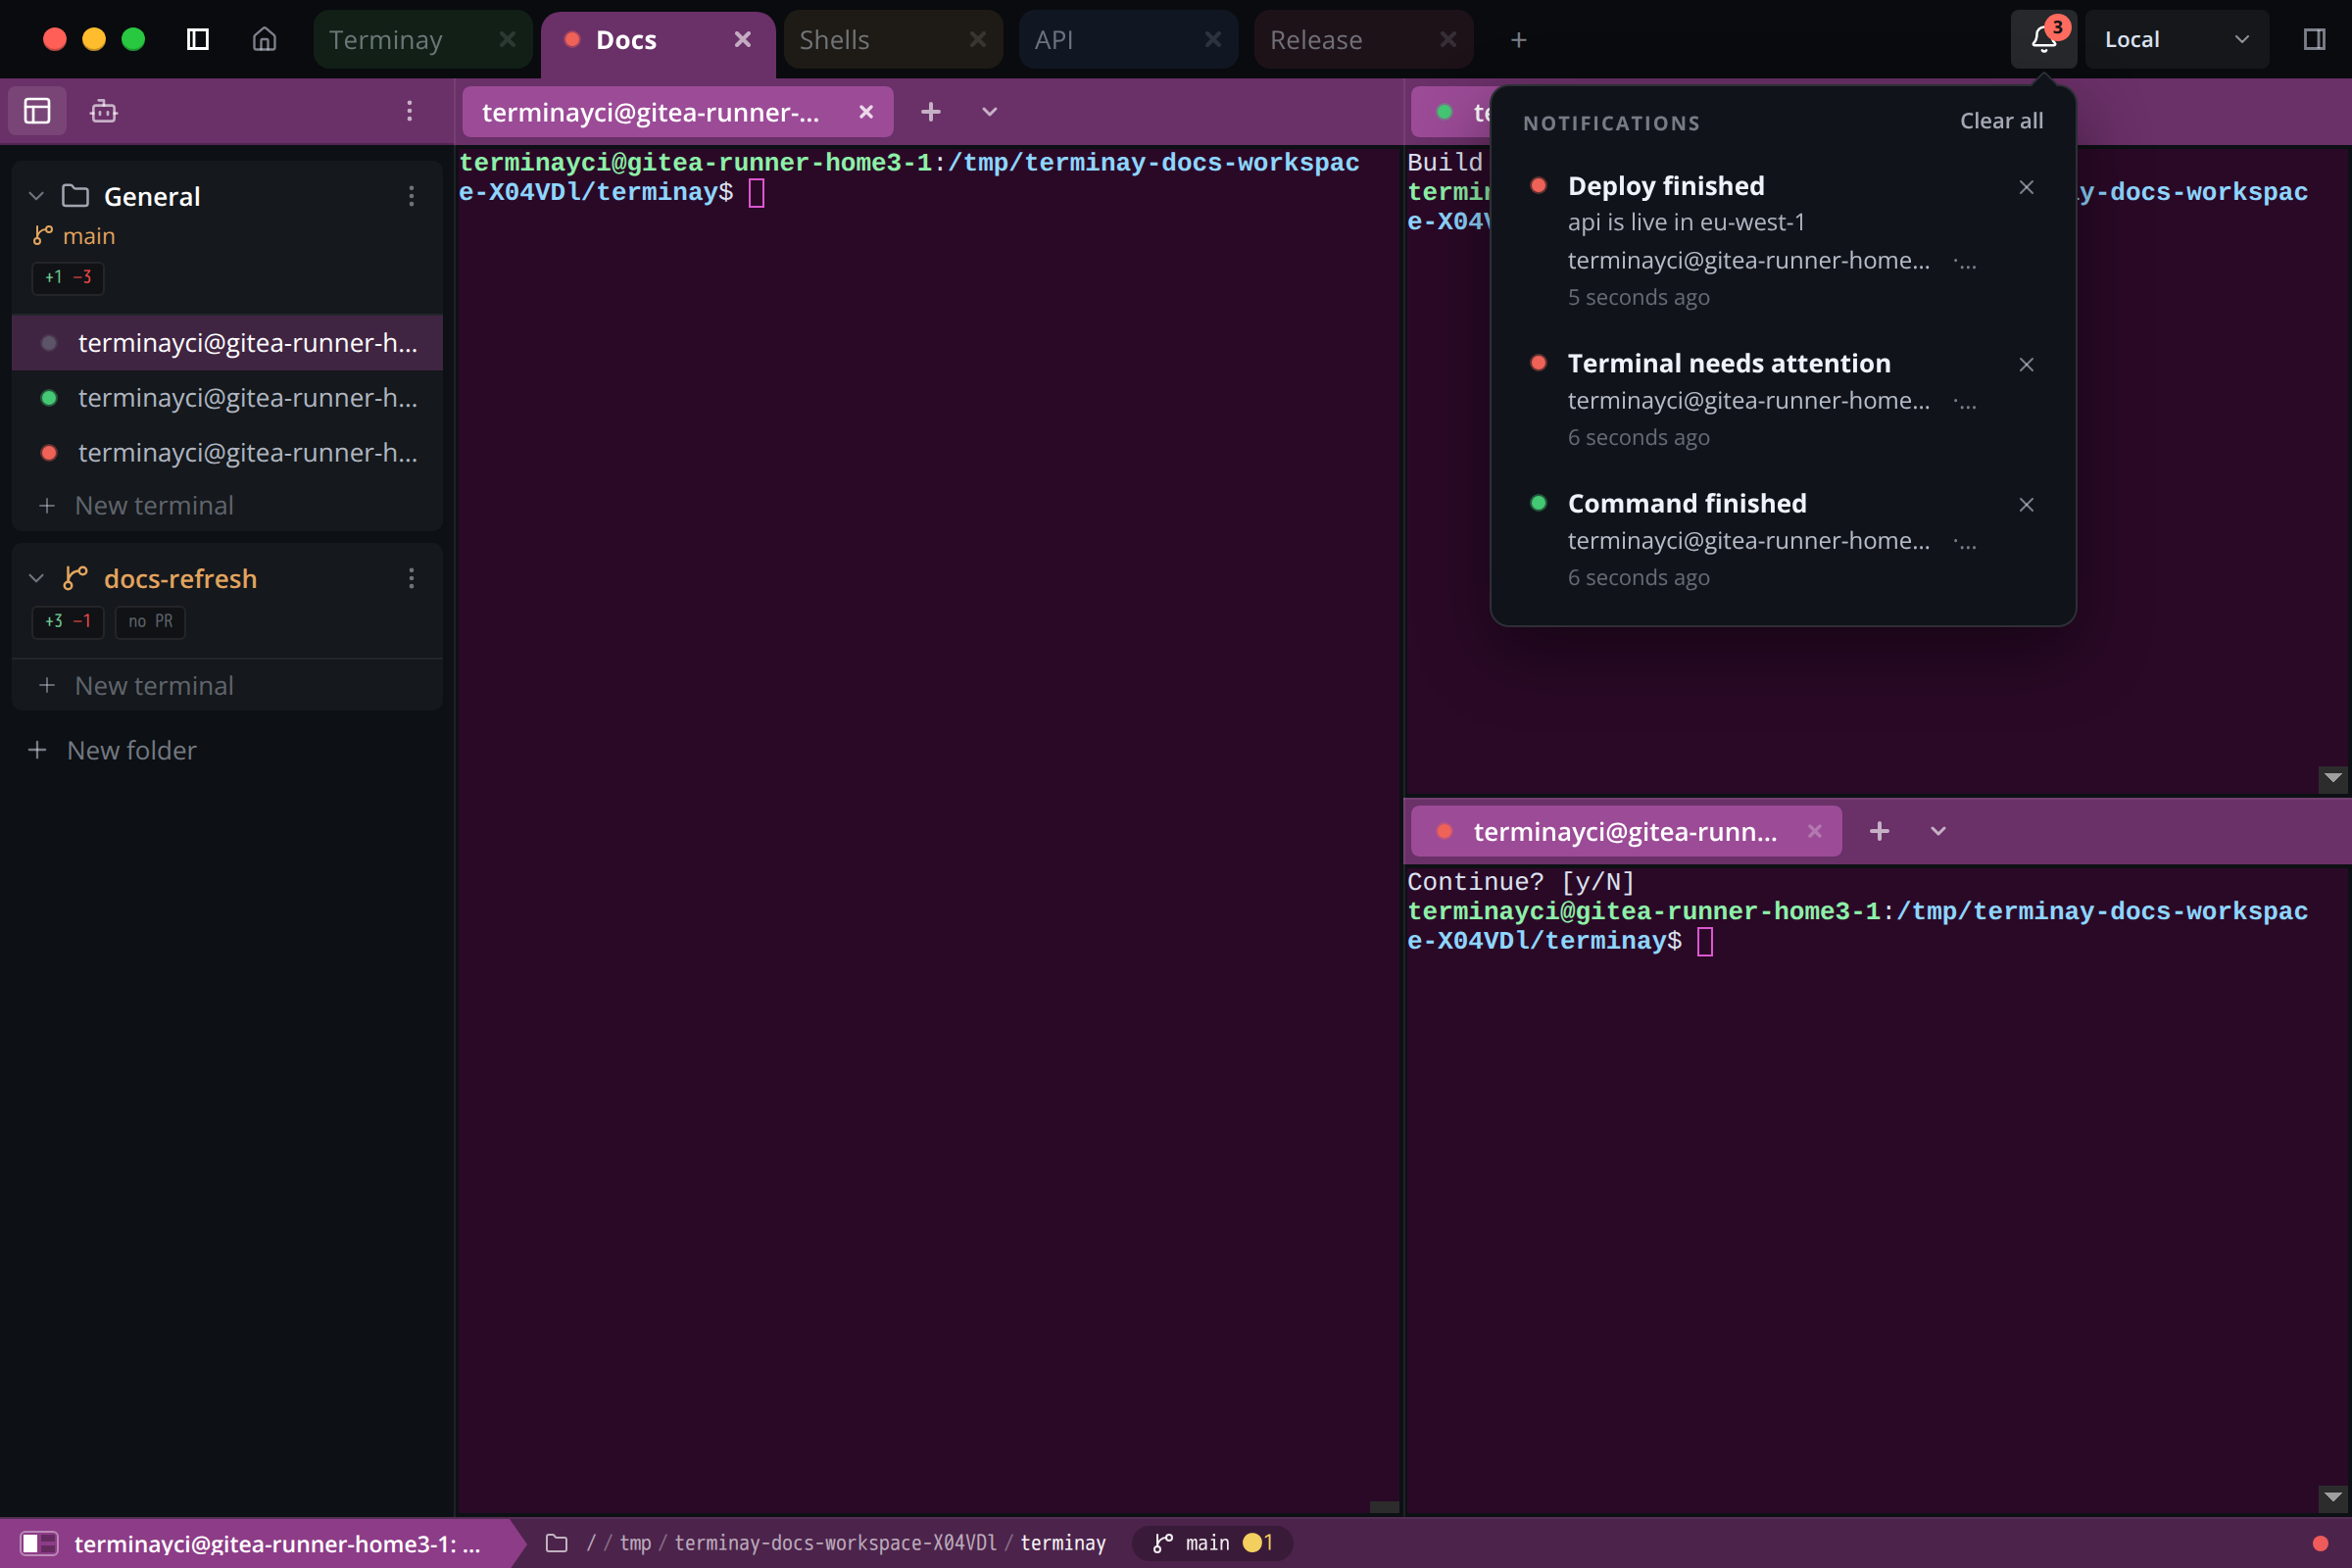2352x1568 pixels.
Task: Switch to the API tab
Action: 1127,39
